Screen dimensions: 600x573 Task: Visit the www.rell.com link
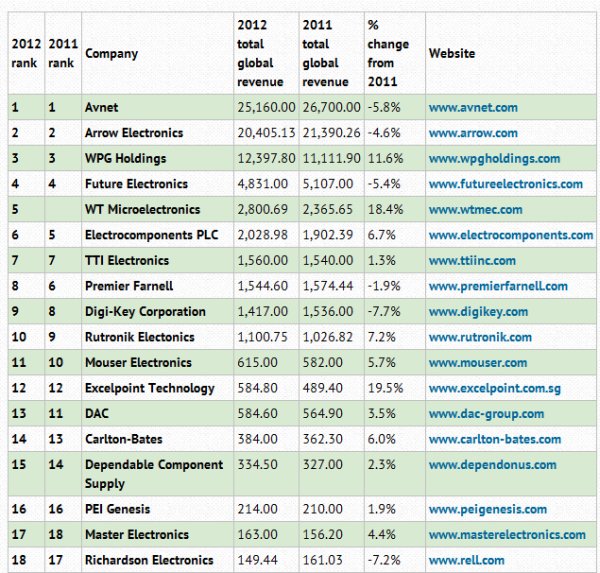tap(466, 560)
